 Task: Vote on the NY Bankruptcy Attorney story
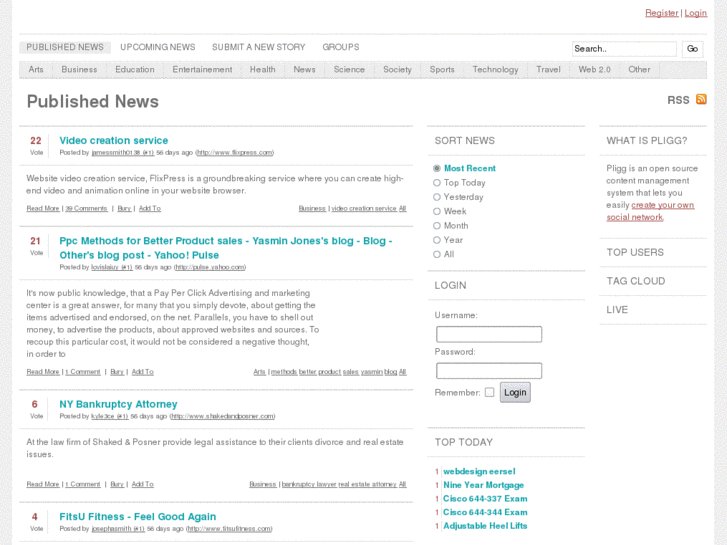pyautogui.click(x=36, y=416)
